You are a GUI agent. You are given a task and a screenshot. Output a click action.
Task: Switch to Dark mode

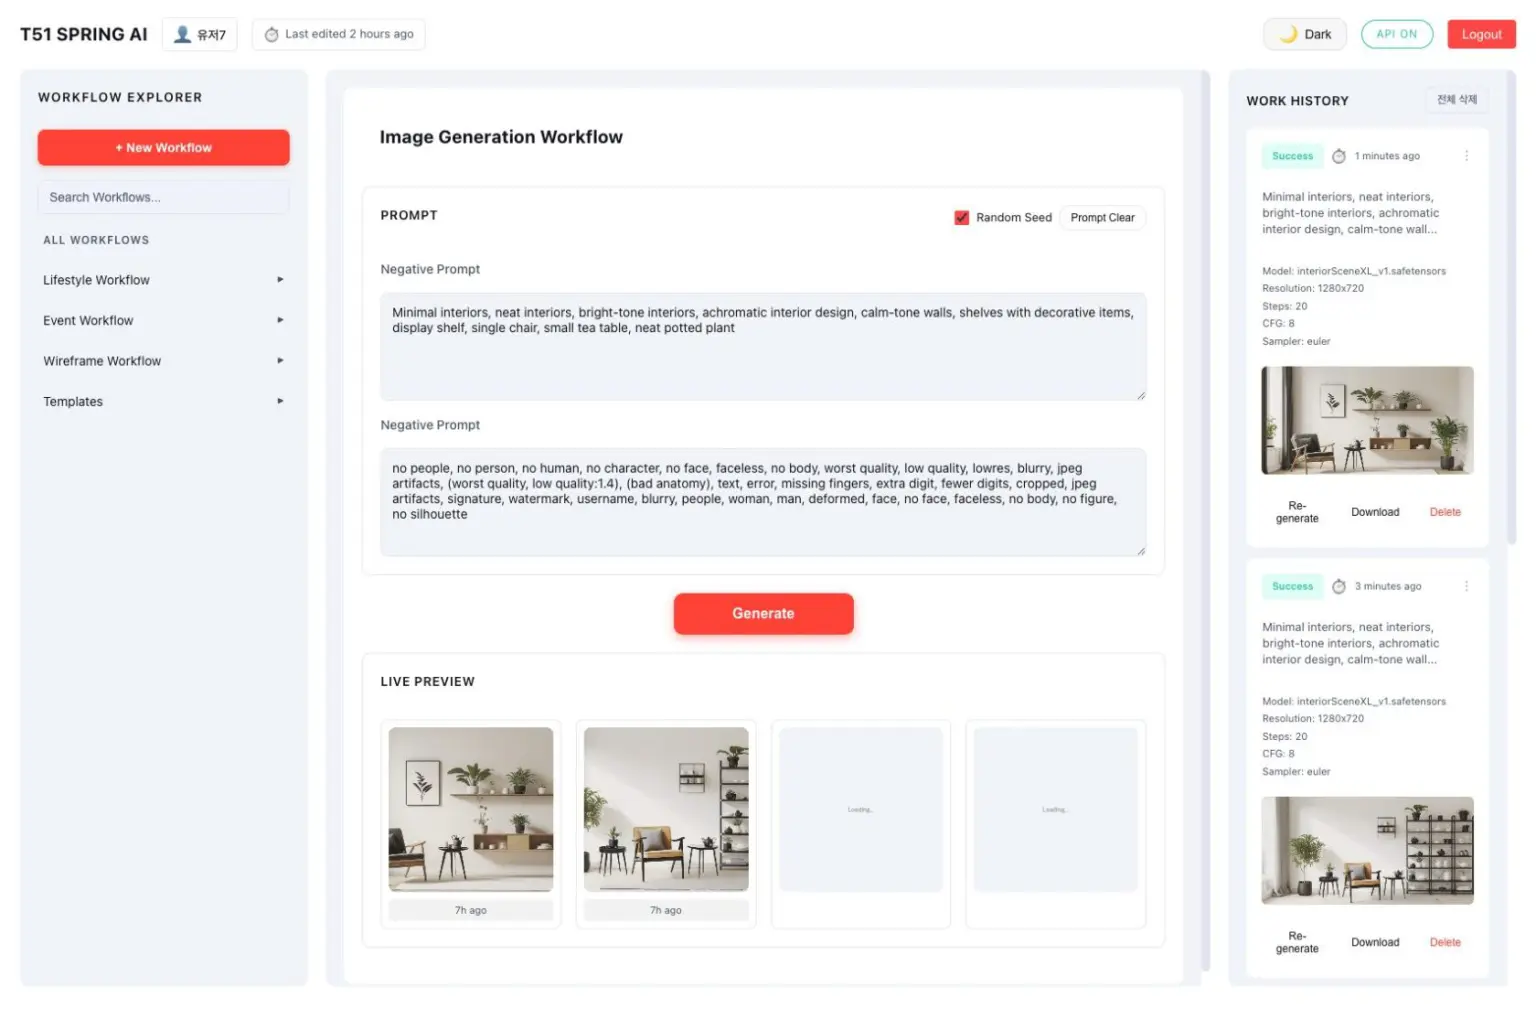pos(1305,34)
